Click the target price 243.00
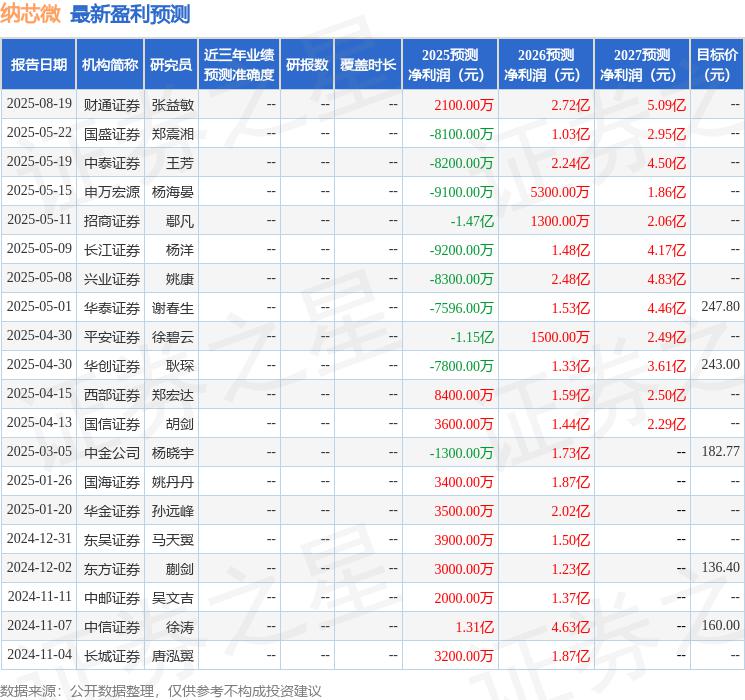The image size is (745, 700). point(720,364)
